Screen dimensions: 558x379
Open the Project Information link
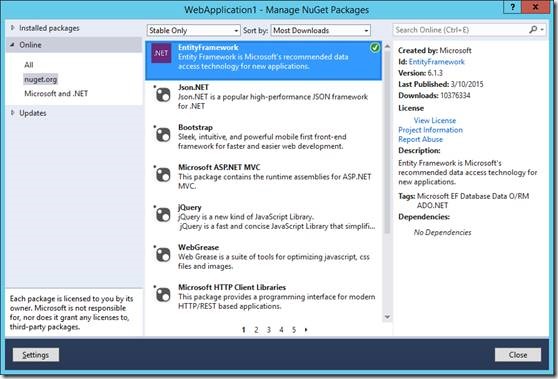coord(430,130)
